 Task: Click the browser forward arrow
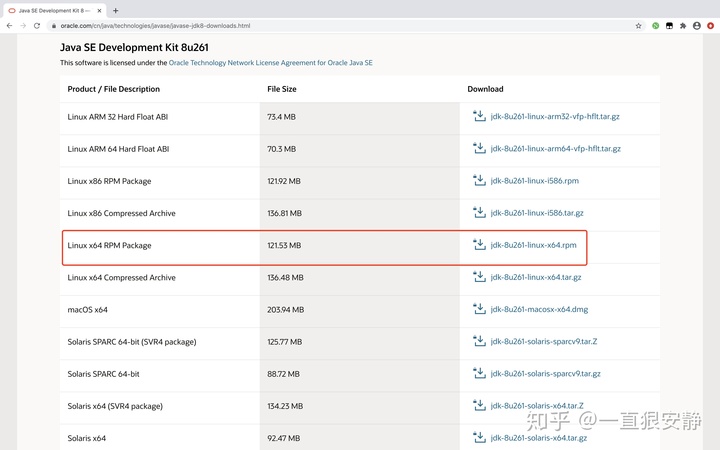[x=23, y=26]
